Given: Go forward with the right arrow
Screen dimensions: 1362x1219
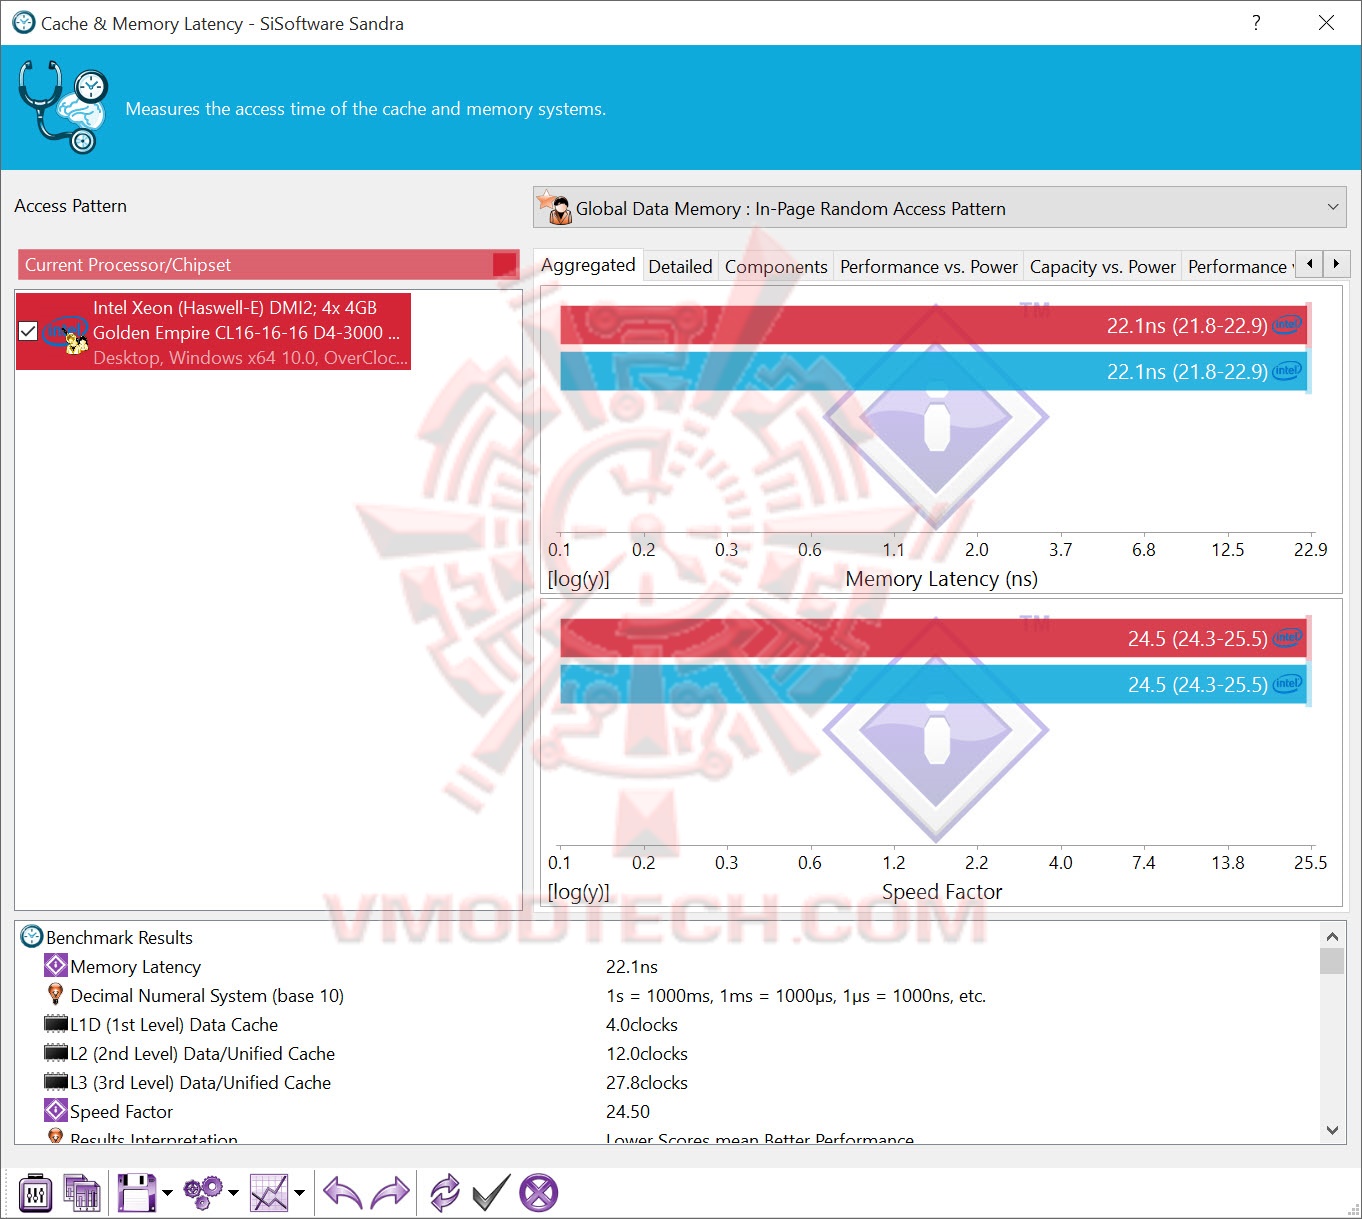Looking at the screenshot, I should pos(390,1193).
